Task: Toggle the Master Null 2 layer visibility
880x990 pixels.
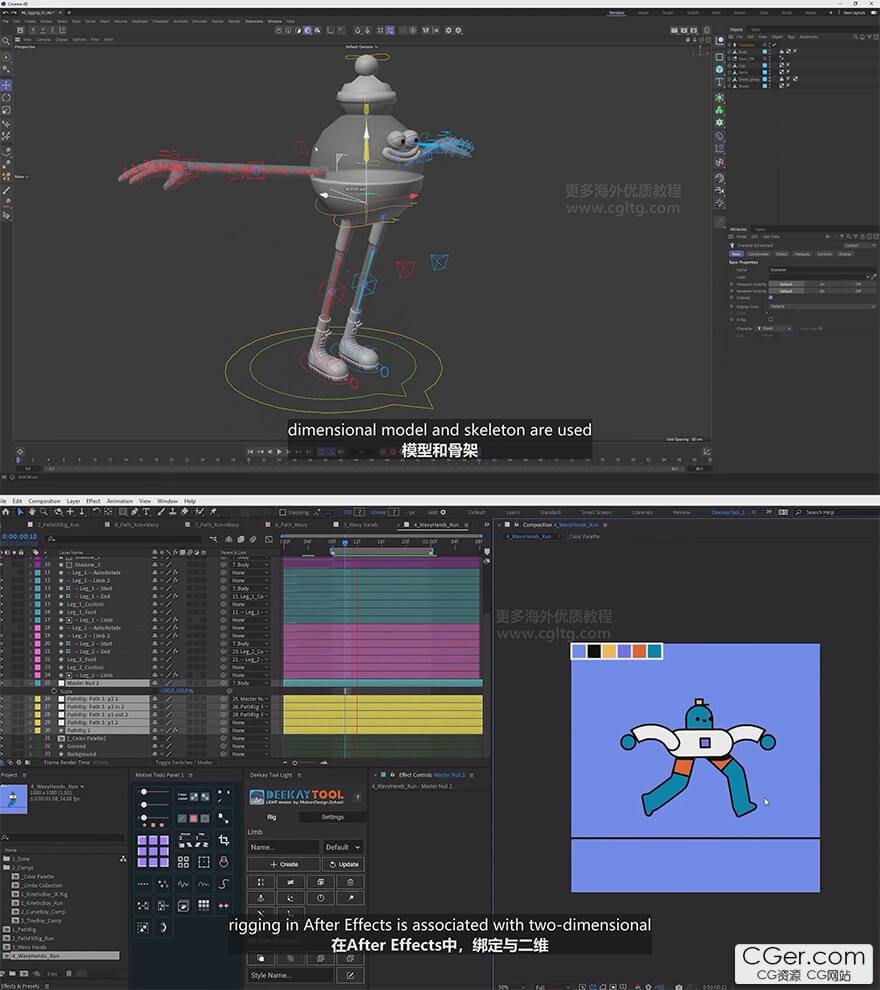Action: 3,683
